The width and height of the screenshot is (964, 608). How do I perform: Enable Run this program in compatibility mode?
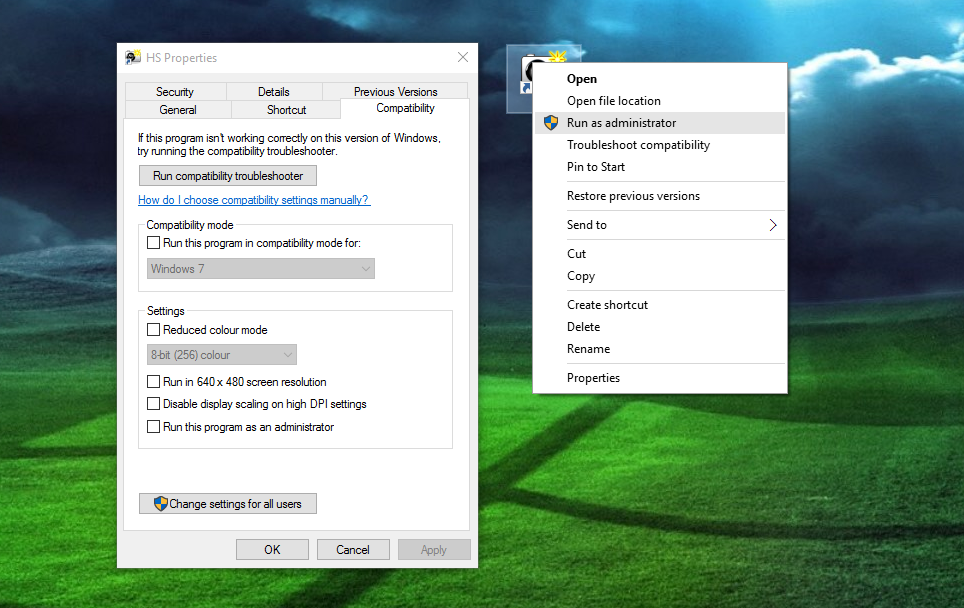pyautogui.click(x=154, y=243)
